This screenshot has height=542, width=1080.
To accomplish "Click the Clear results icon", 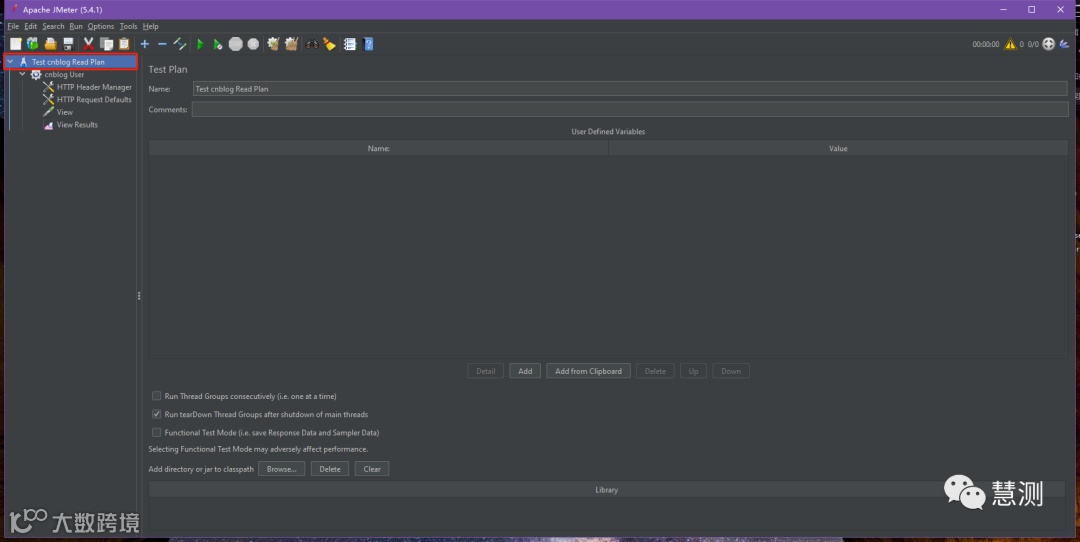I will click(x=273, y=44).
